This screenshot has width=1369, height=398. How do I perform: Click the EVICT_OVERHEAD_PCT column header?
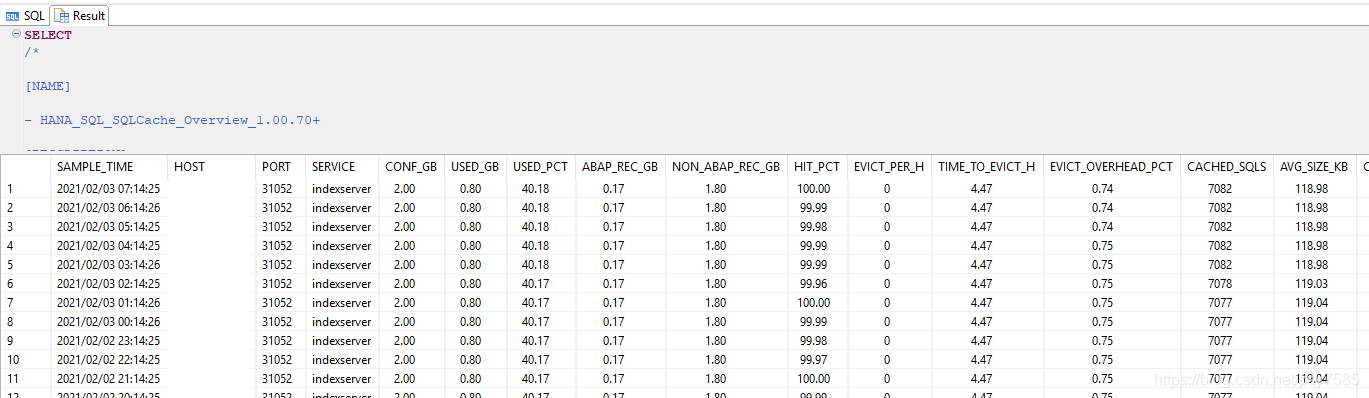(x=1111, y=166)
